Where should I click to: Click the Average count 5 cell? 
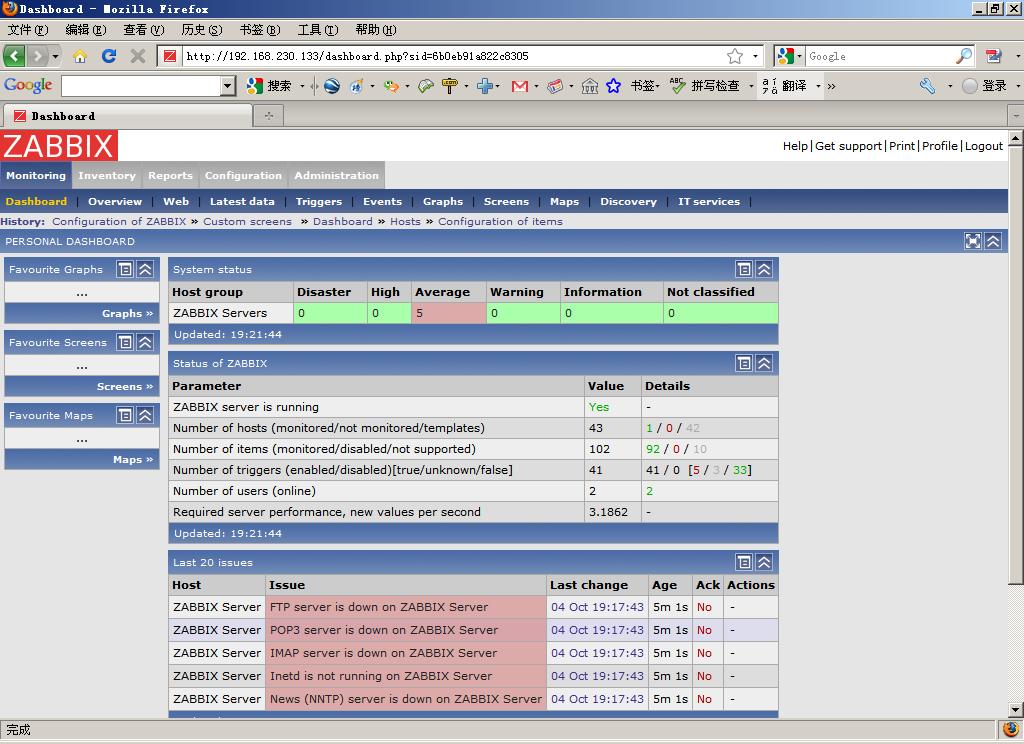449,313
